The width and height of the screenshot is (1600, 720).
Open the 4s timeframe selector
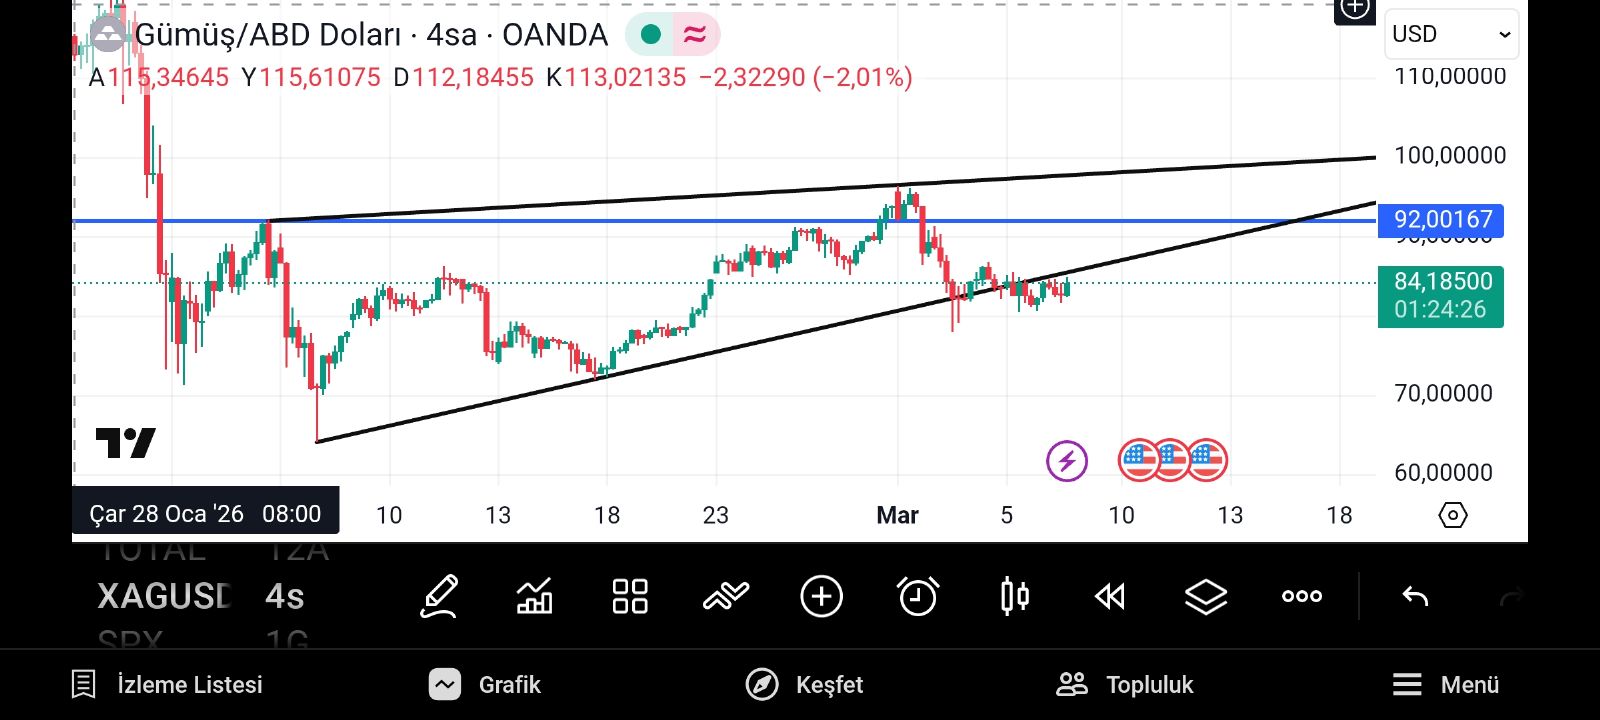(285, 597)
